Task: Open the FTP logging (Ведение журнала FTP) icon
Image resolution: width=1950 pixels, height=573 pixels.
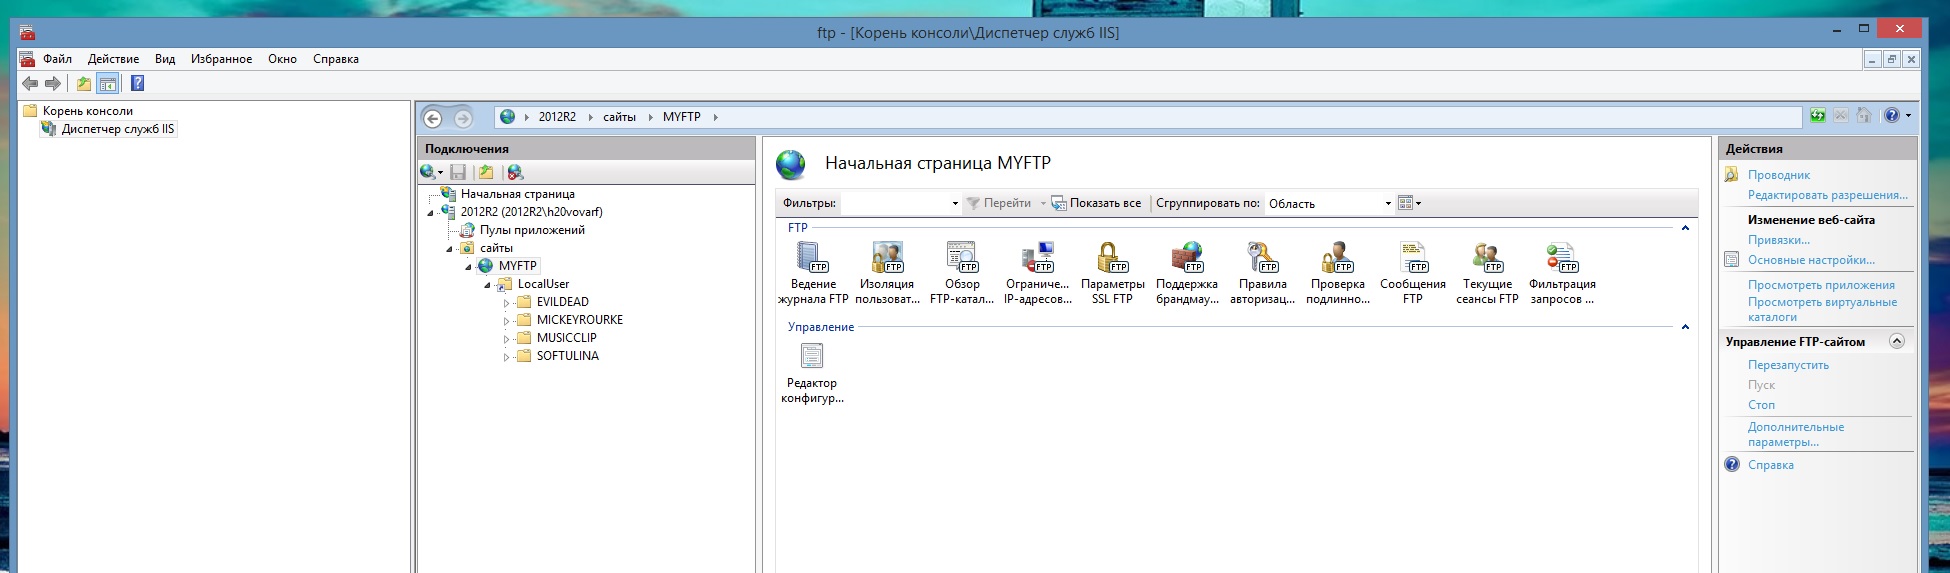Action: pyautogui.click(x=812, y=258)
